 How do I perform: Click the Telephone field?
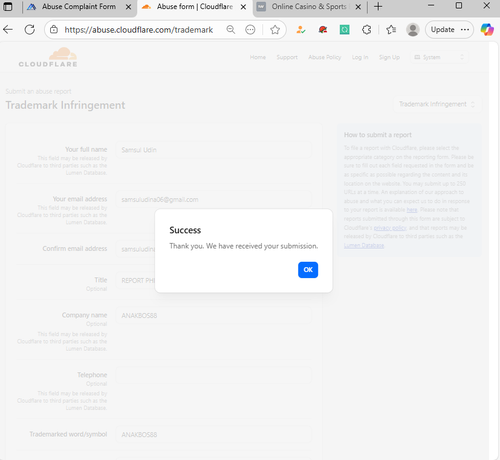point(214,375)
